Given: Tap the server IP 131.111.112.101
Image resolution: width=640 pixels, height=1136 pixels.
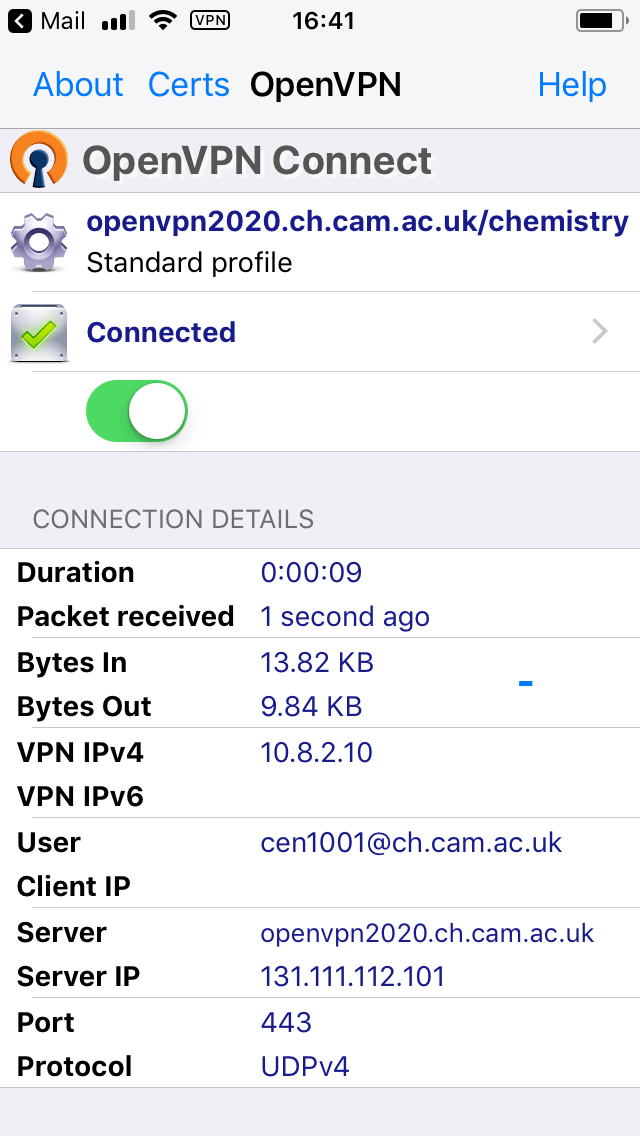Looking at the screenshot, I should (x=352, y=977).
